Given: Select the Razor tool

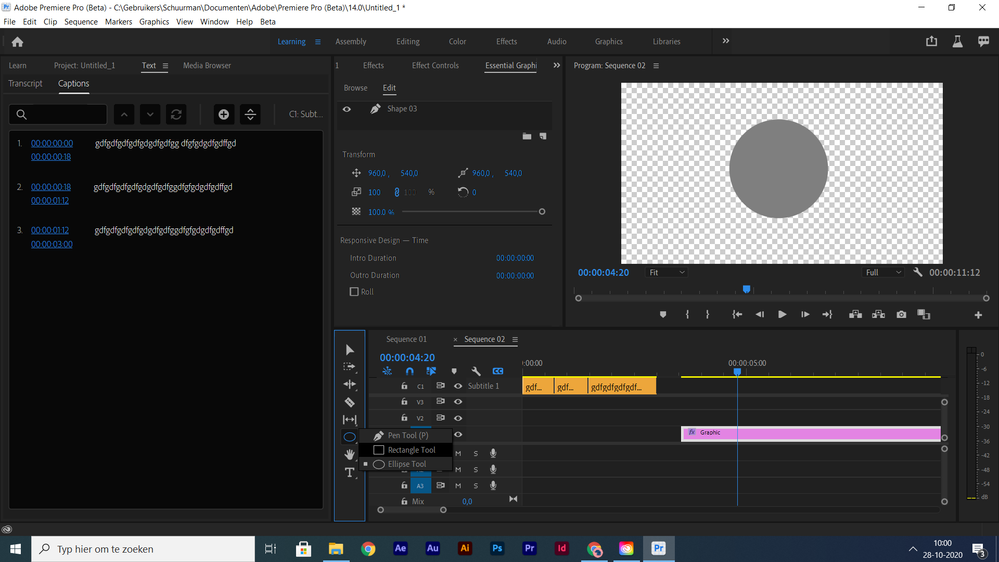Looking at the screenshot, I should (349, 402).
